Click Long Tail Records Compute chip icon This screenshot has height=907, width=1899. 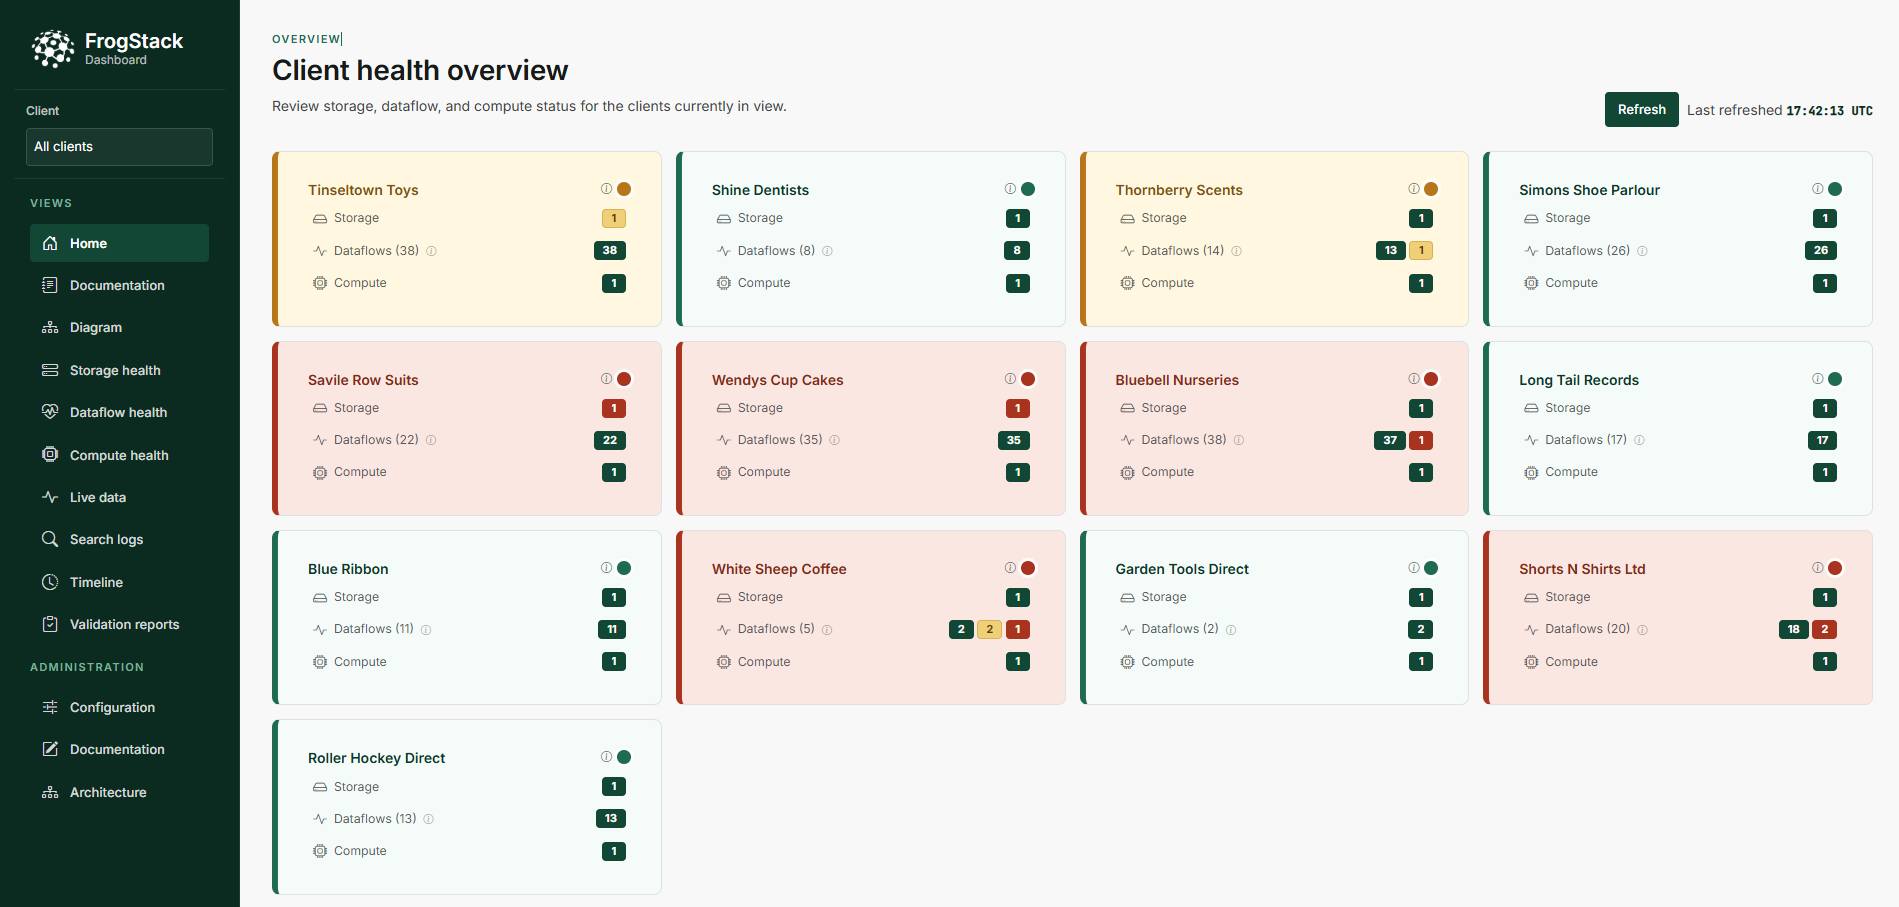1531,472
